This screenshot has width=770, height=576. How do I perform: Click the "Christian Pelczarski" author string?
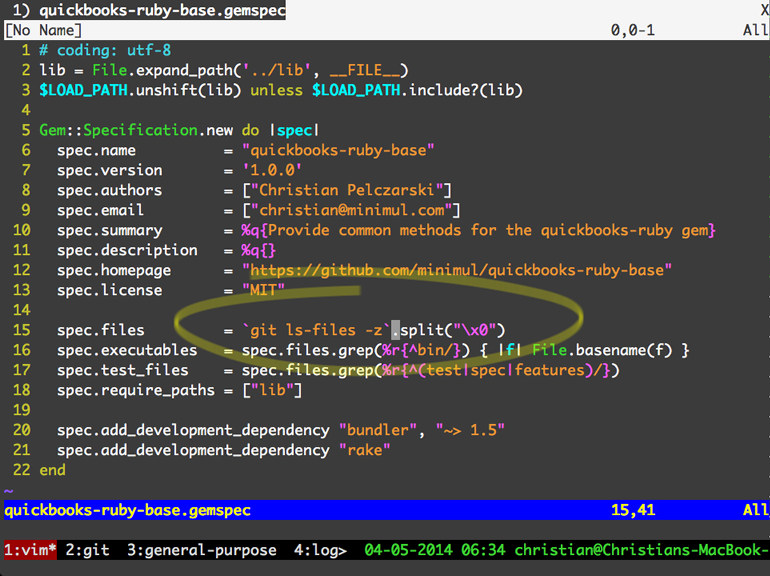(347, 191)
